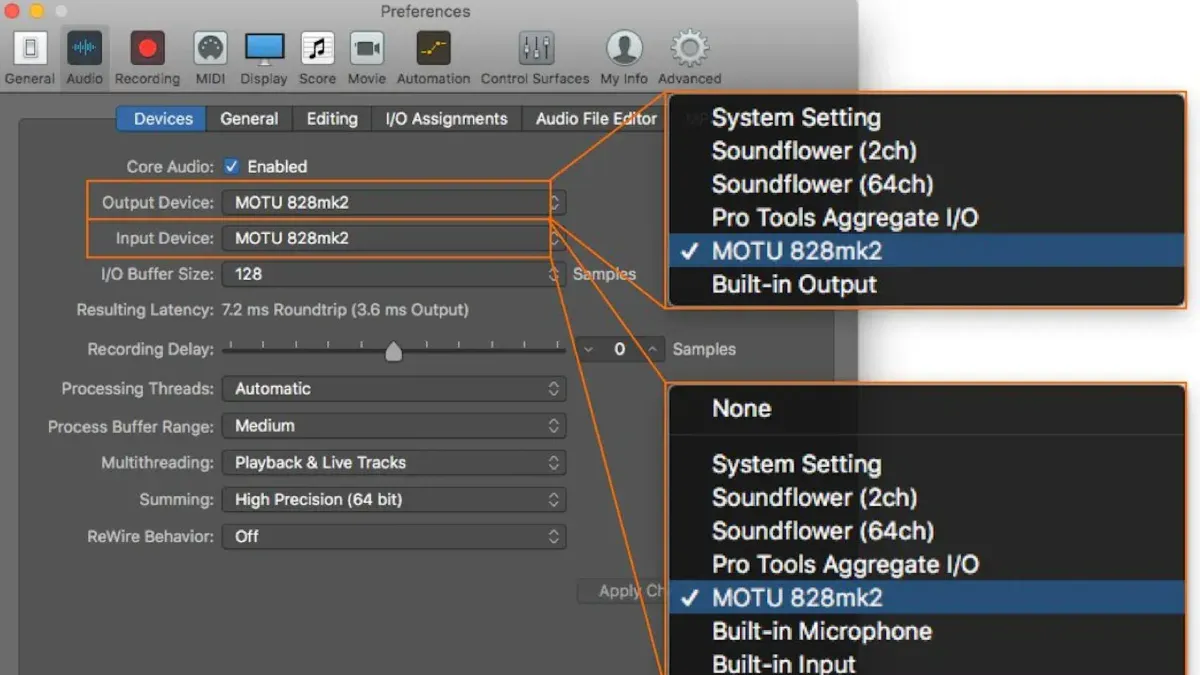Open the ReWire Behavior dropdown
Viewport: 1200px width, 675px height.
coord(394,536)
